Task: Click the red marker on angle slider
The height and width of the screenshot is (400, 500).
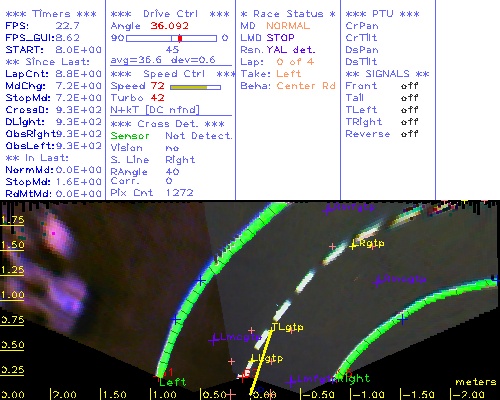Action: [180, 38]
